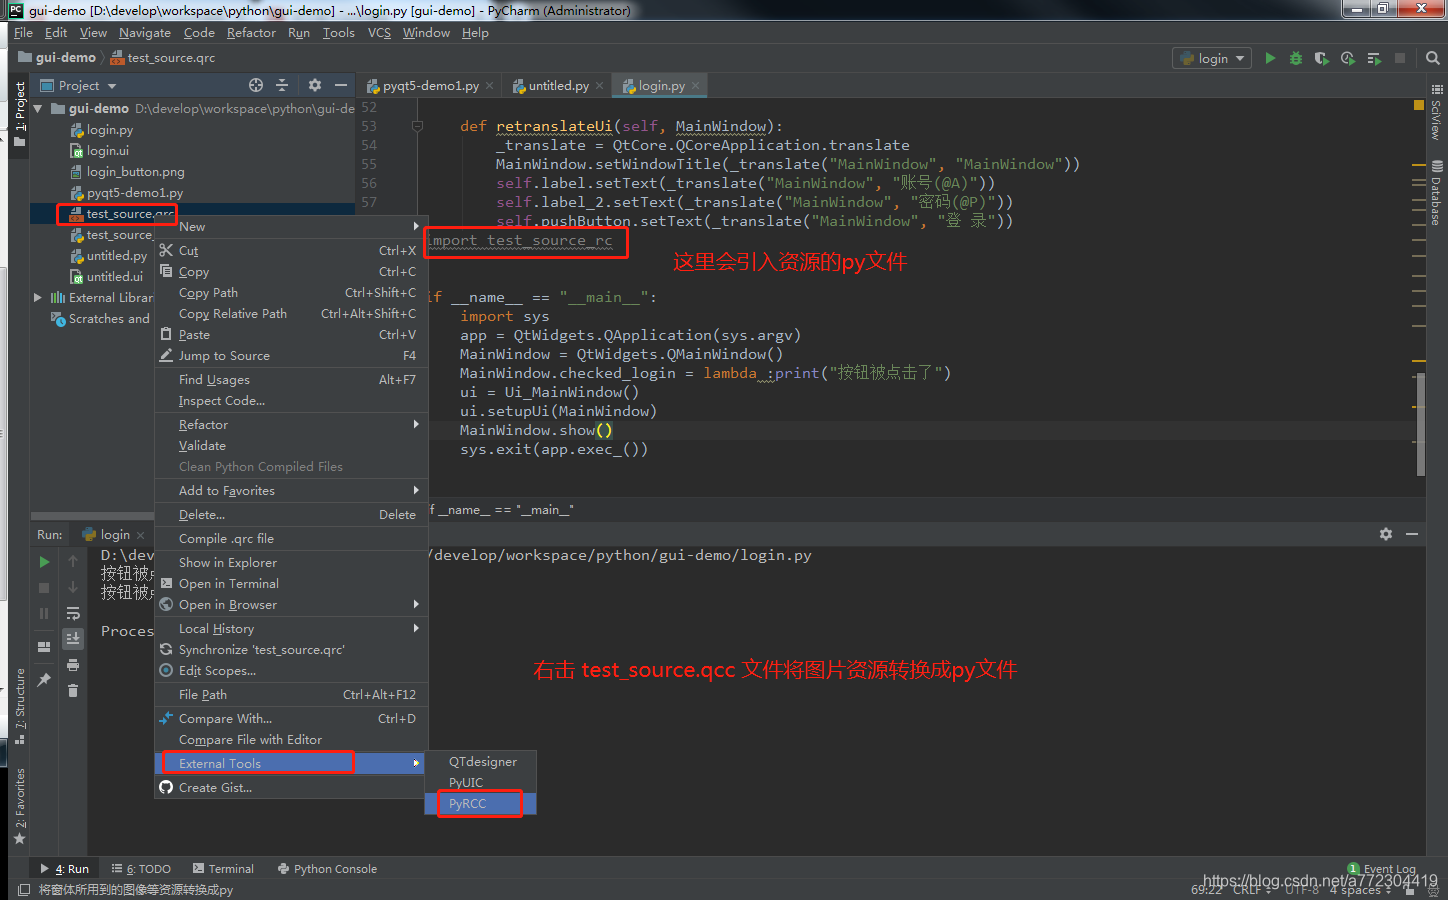Open the login run configuration dropdown
Image resolution: width=1448 pixels, height=900 pixels.
click(x=1212, y=58)
